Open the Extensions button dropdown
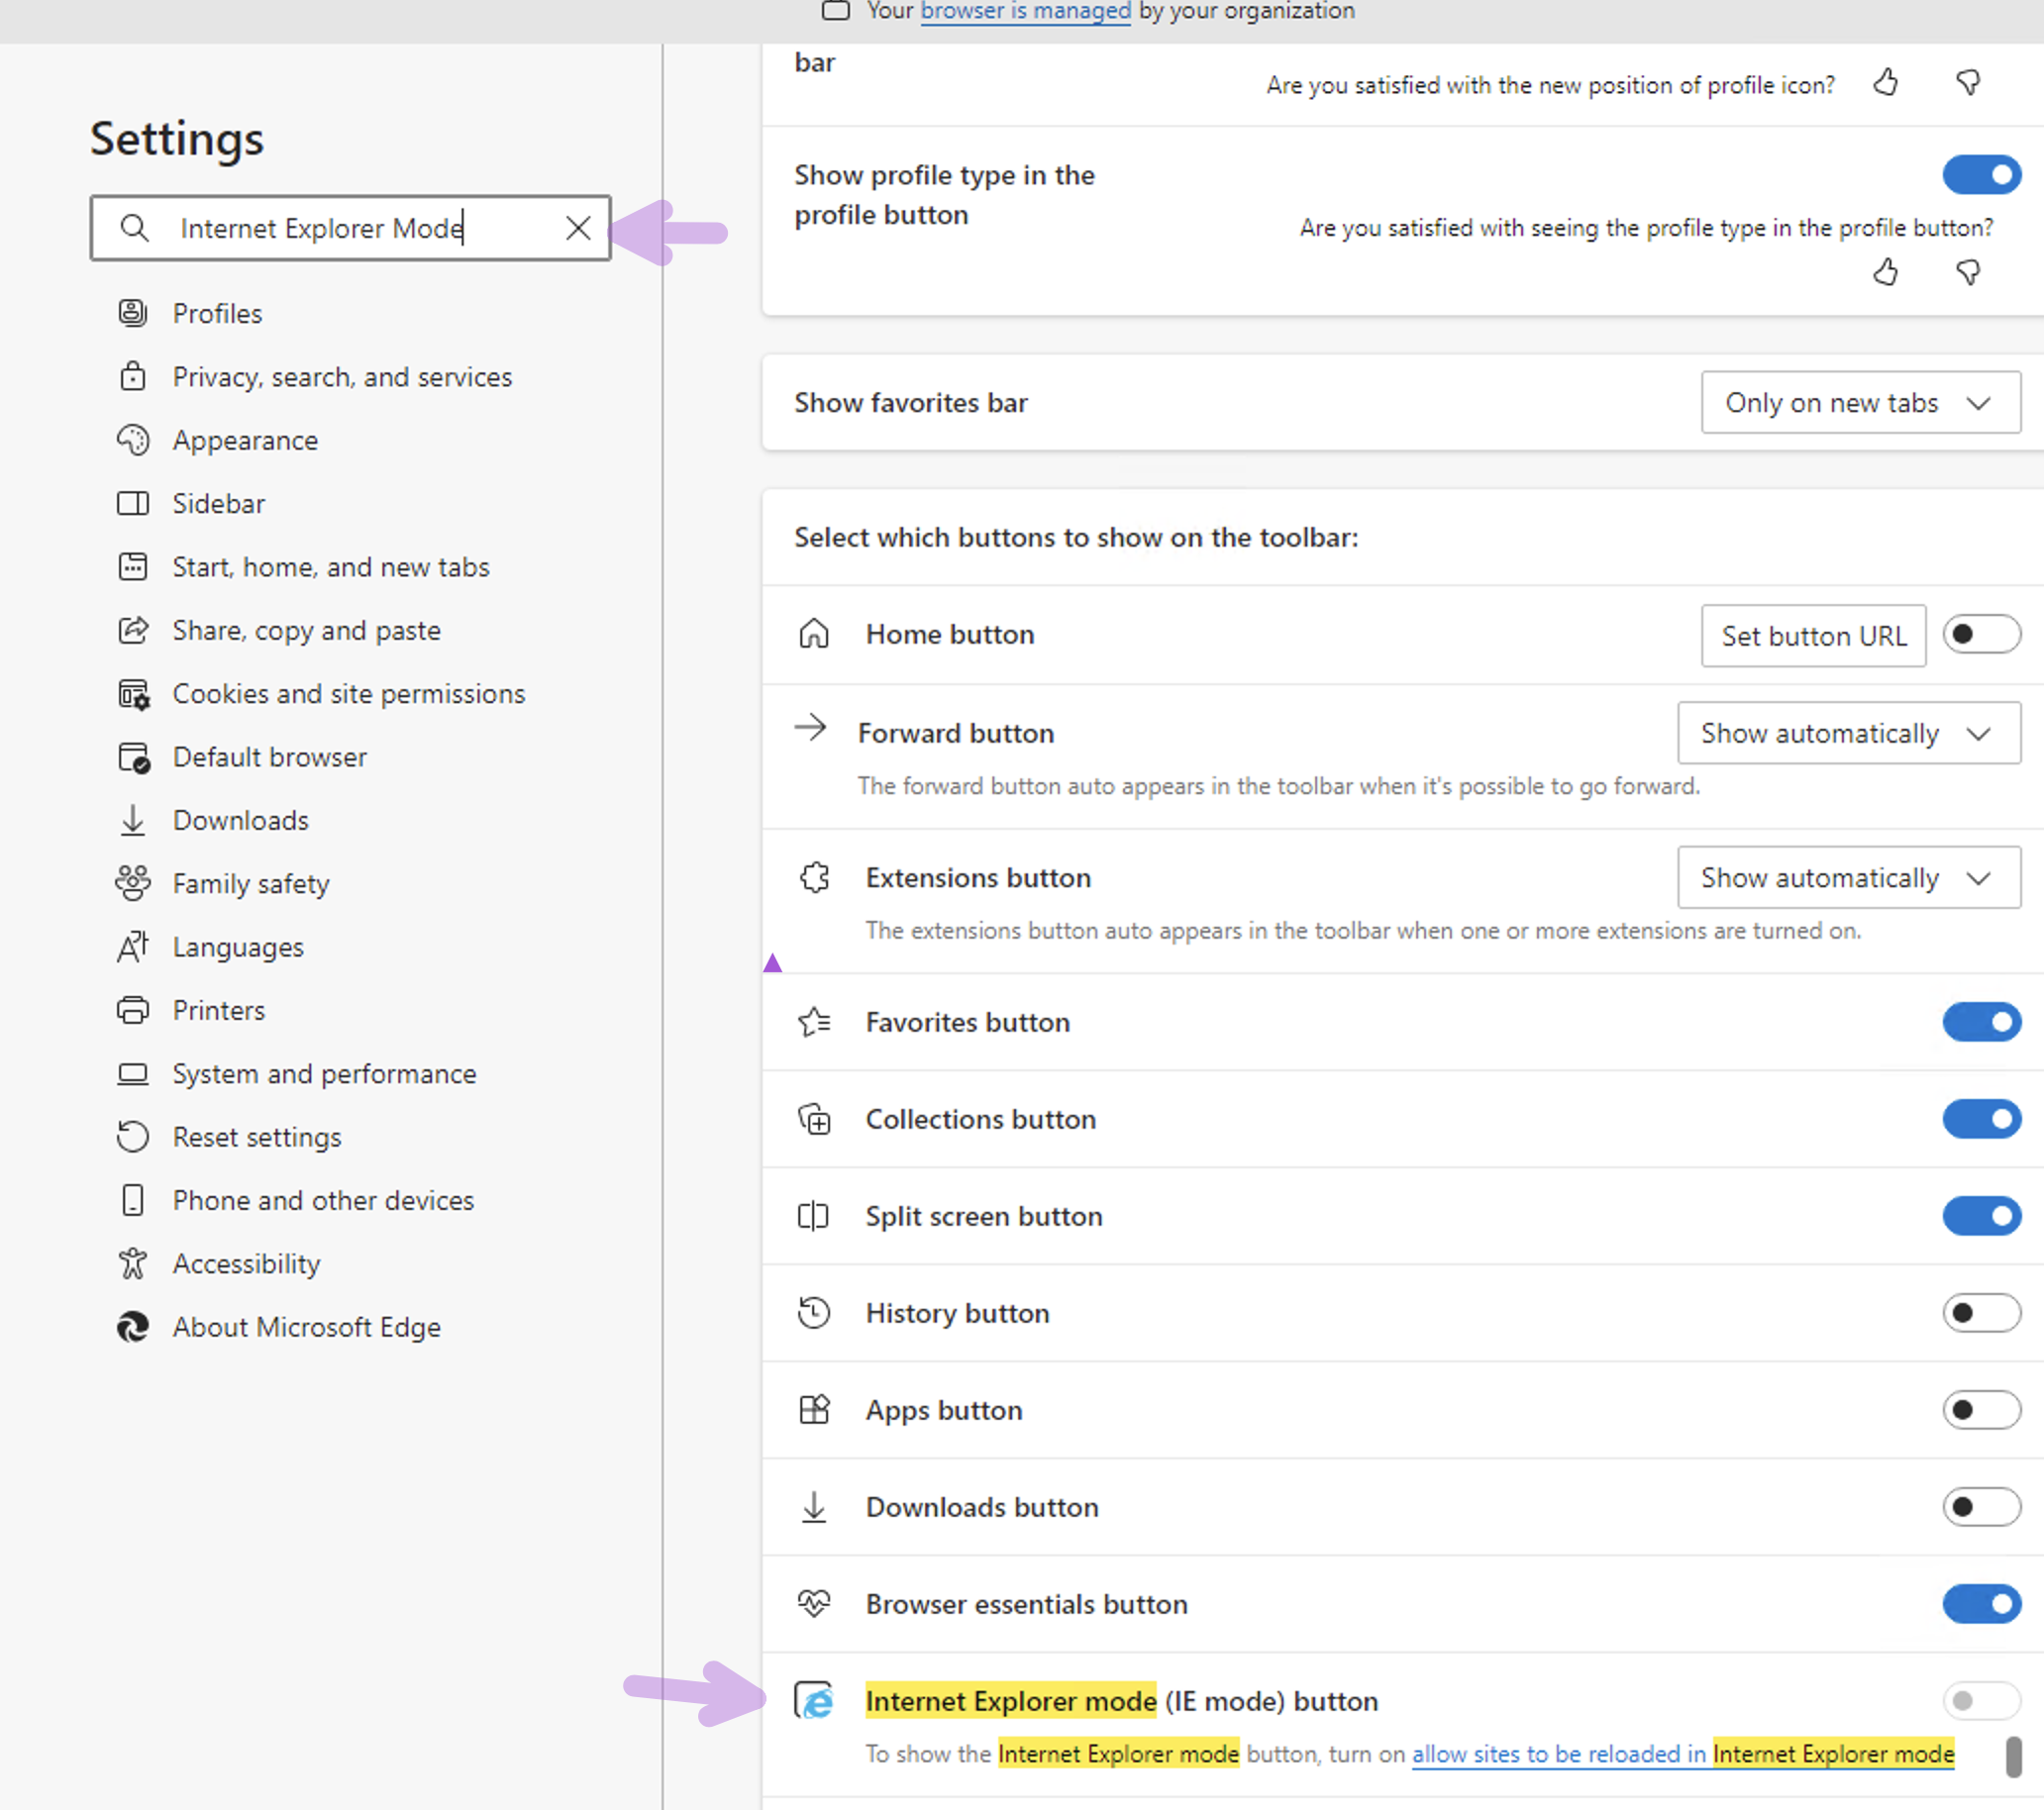 coord(1849,878)
